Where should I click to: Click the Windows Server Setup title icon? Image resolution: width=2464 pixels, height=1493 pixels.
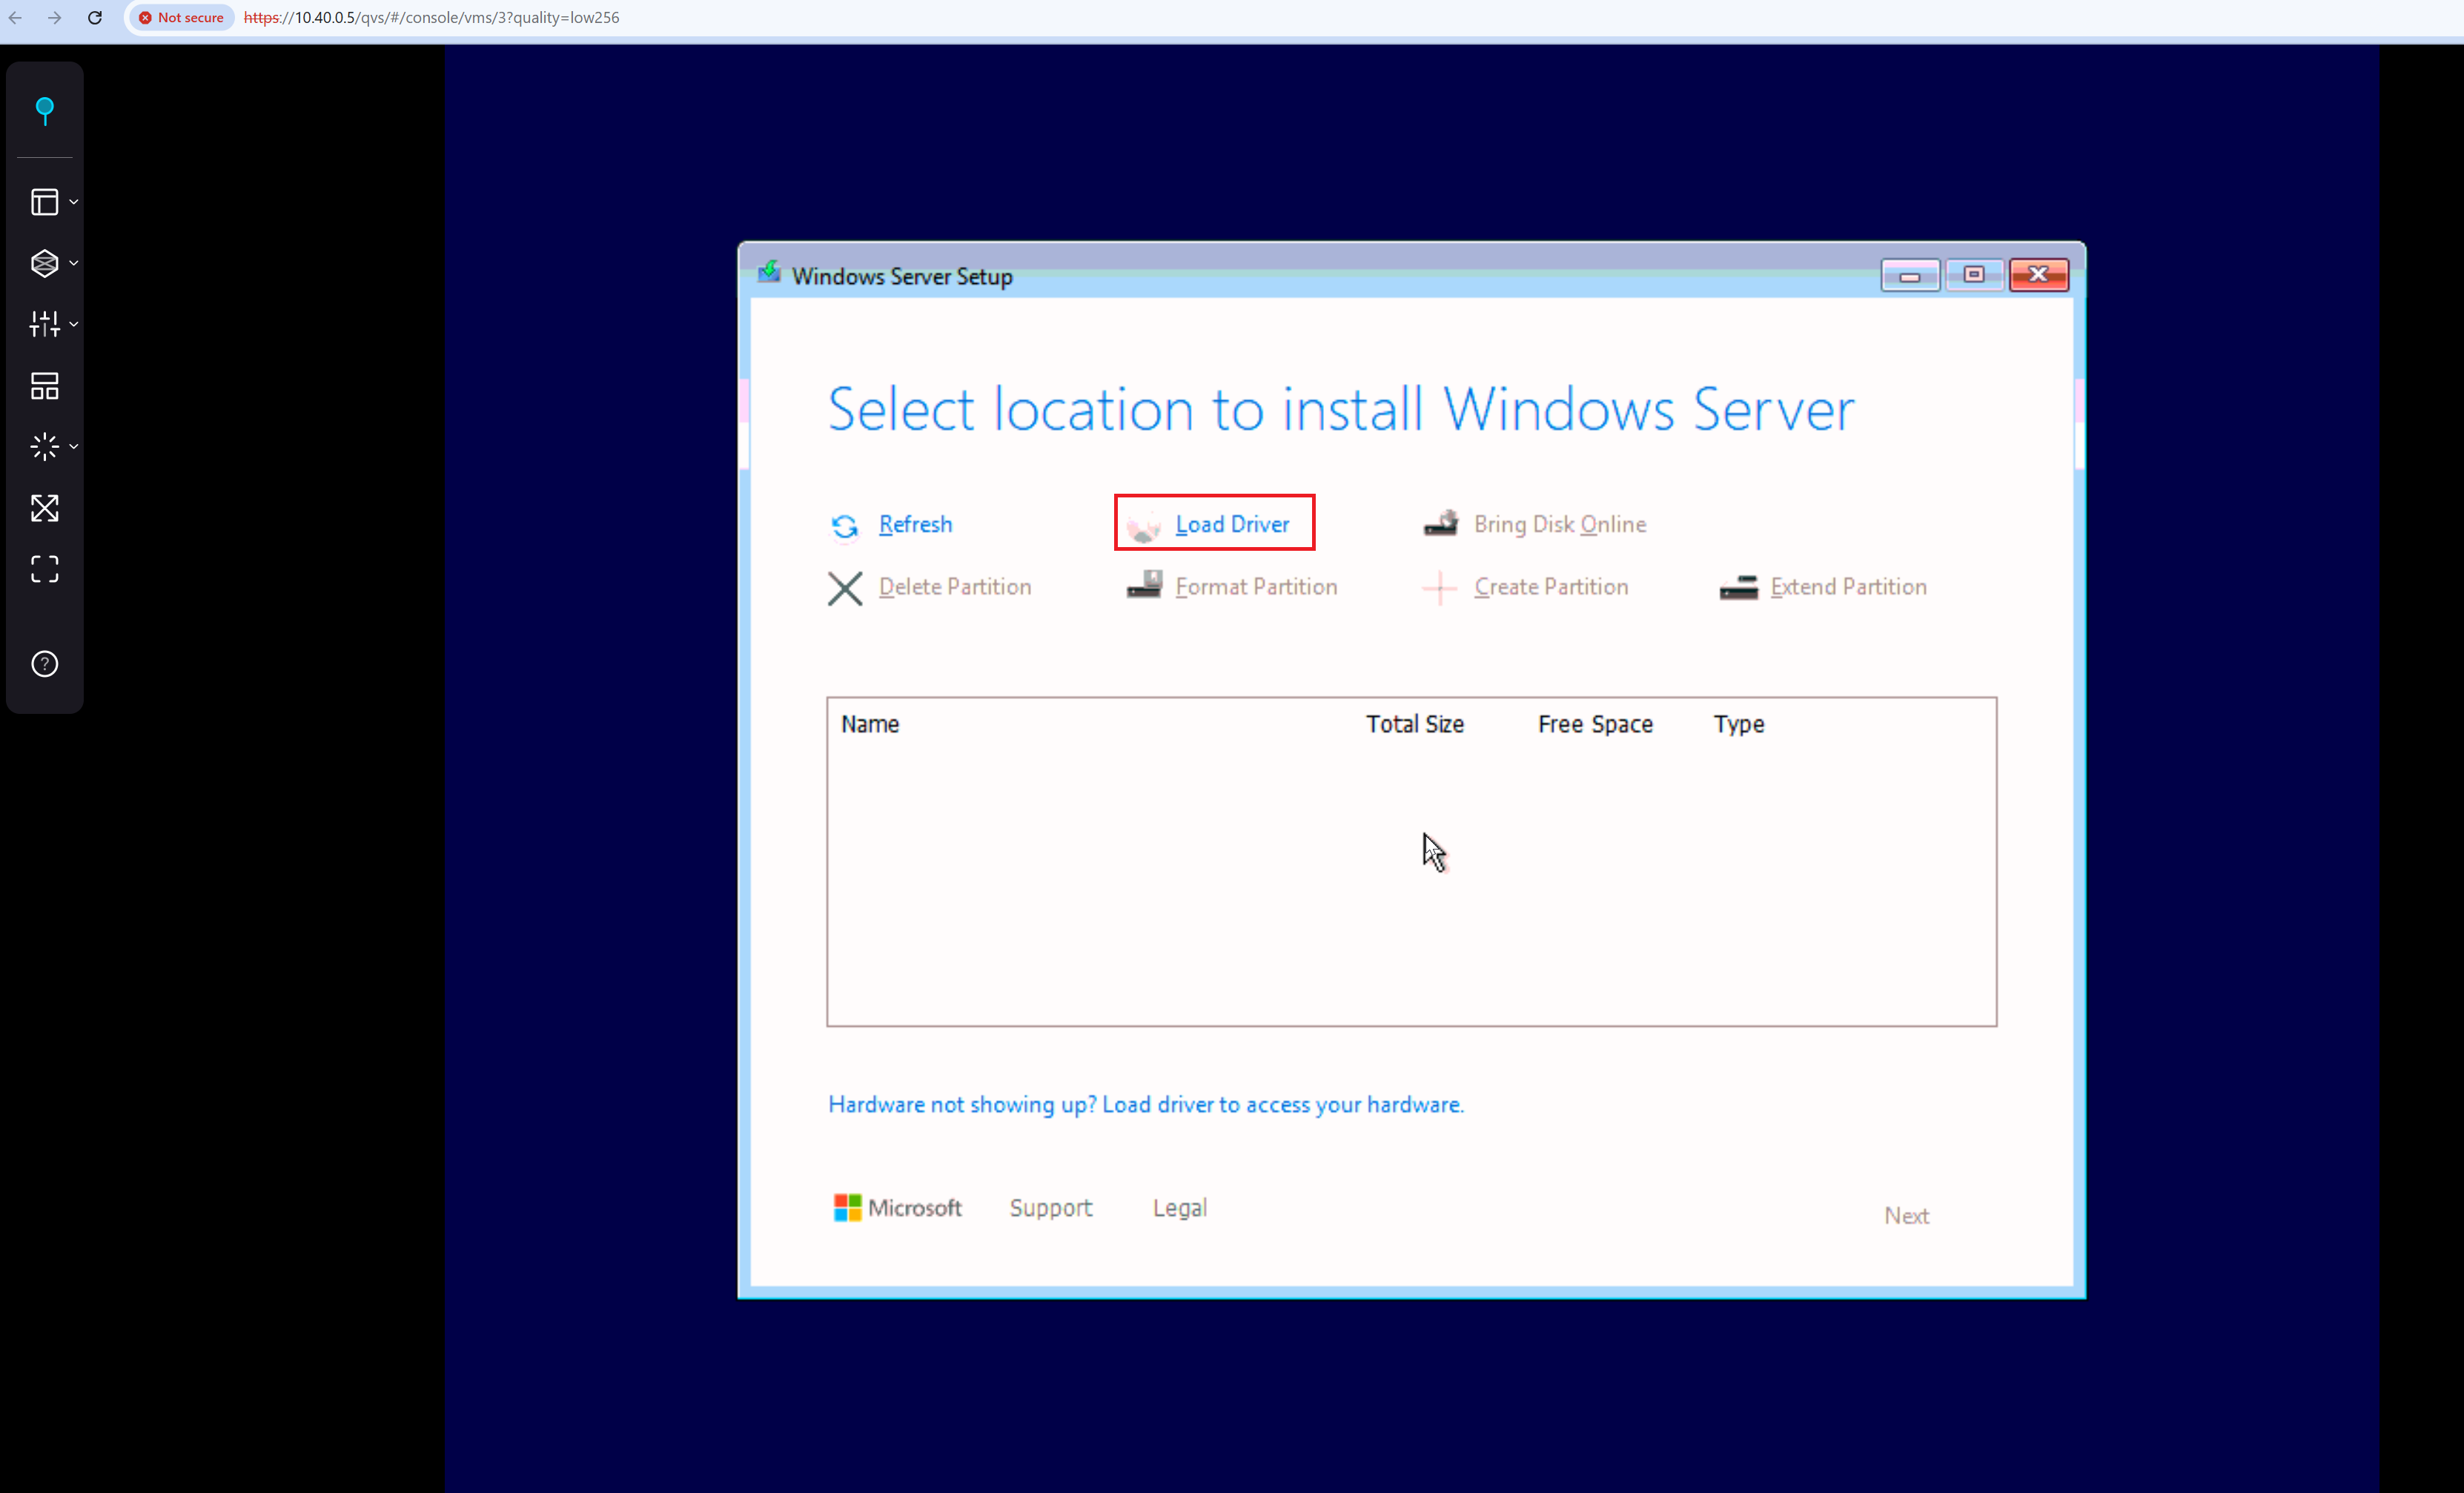point(768,272)
